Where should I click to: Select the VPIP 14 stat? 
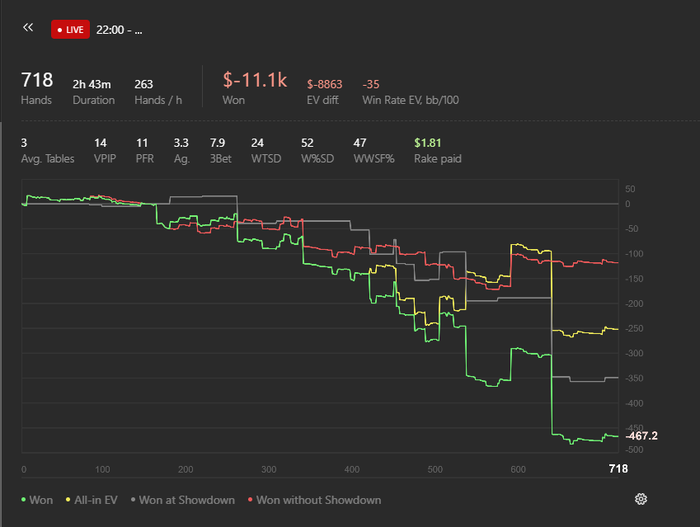[105, 151]
